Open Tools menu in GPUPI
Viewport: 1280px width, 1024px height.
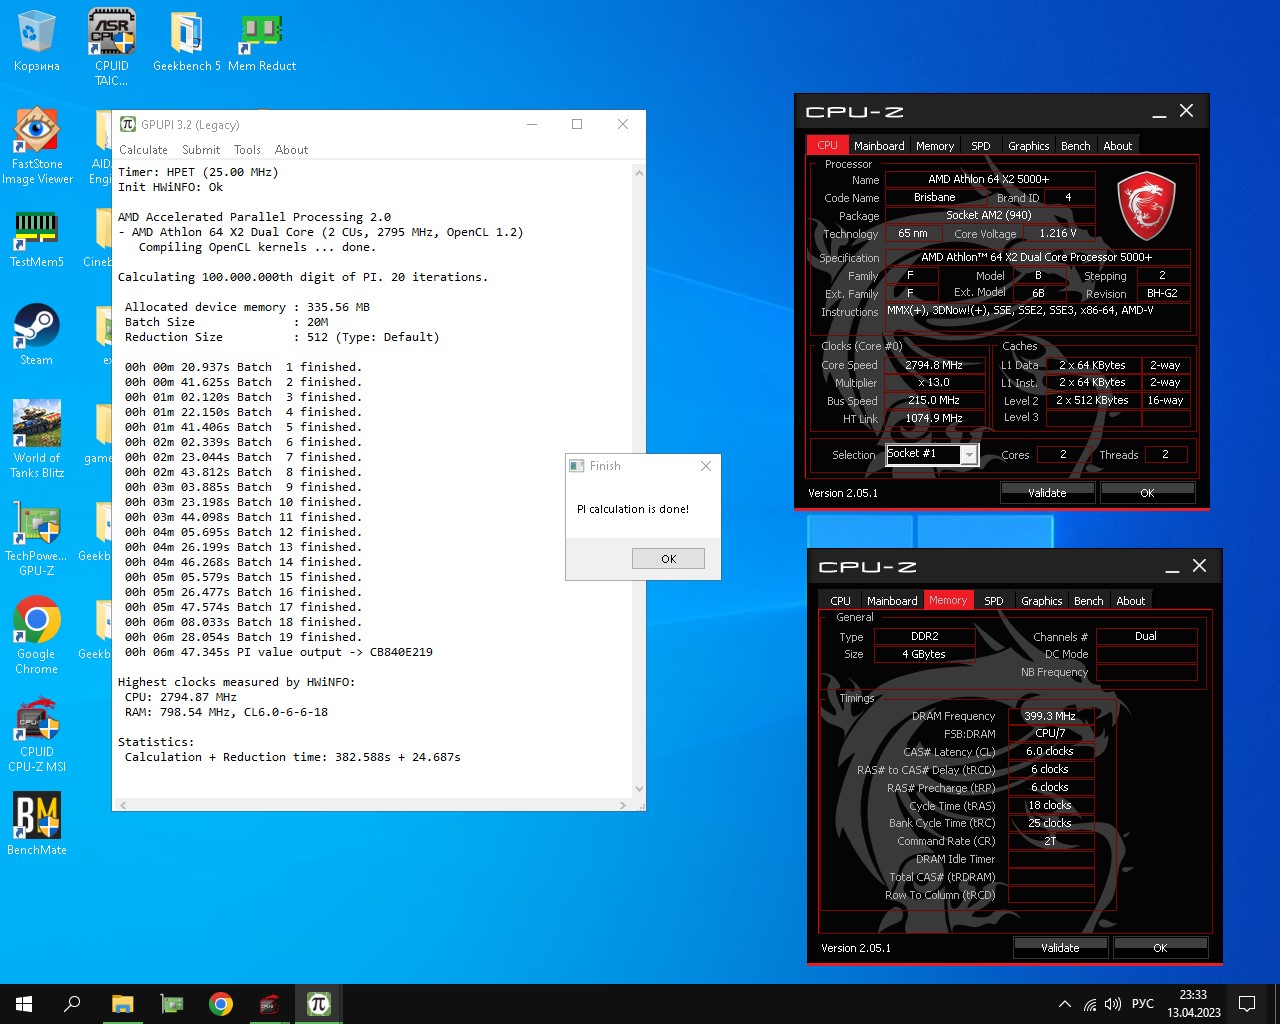coord(247,150)
